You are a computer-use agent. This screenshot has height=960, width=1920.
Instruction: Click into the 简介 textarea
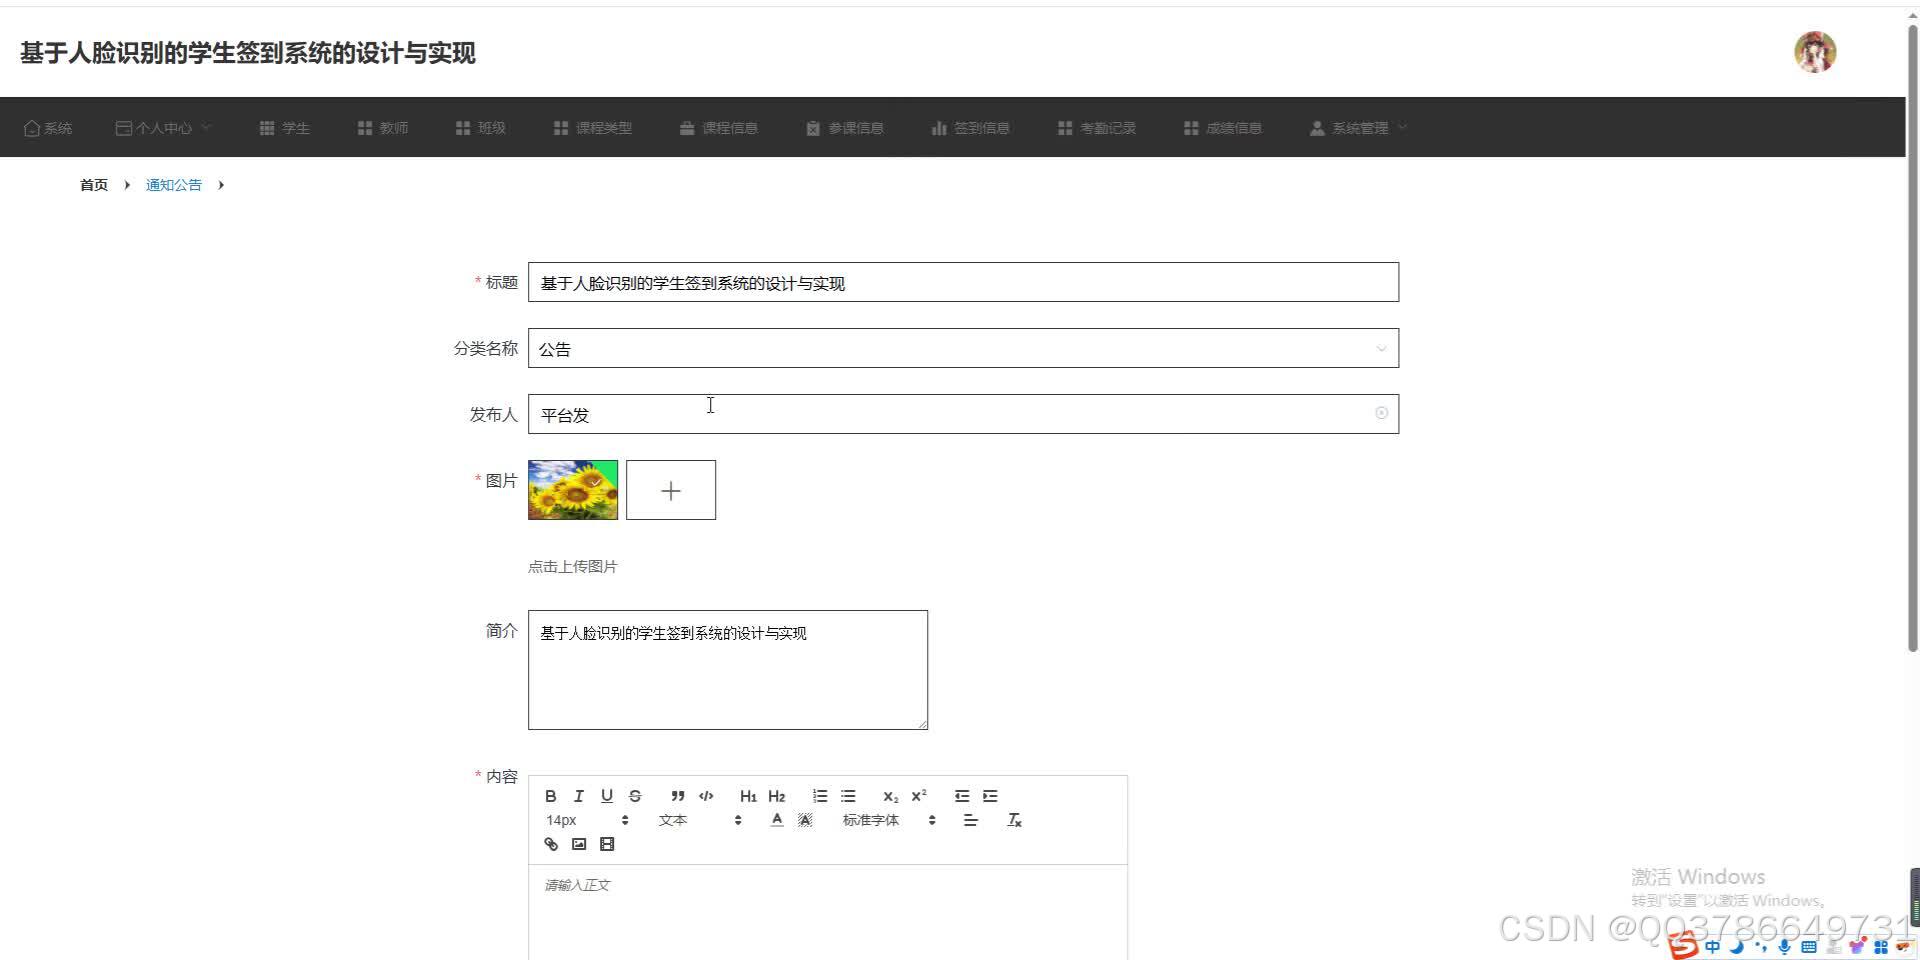click(728, 670)
